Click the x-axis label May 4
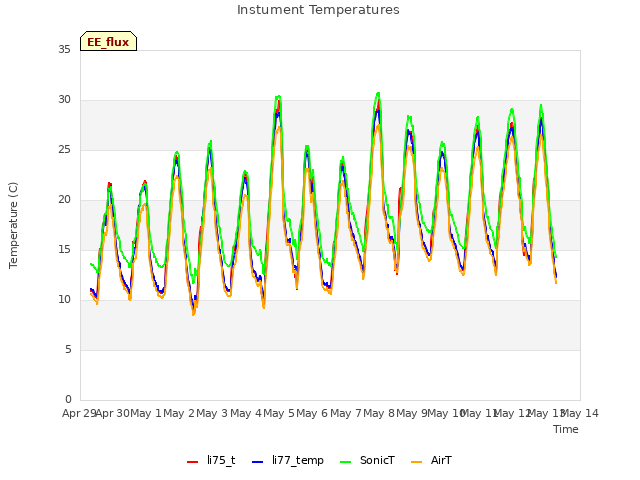Viewport: 640px width, 480px height. click(x=246, y=413)
